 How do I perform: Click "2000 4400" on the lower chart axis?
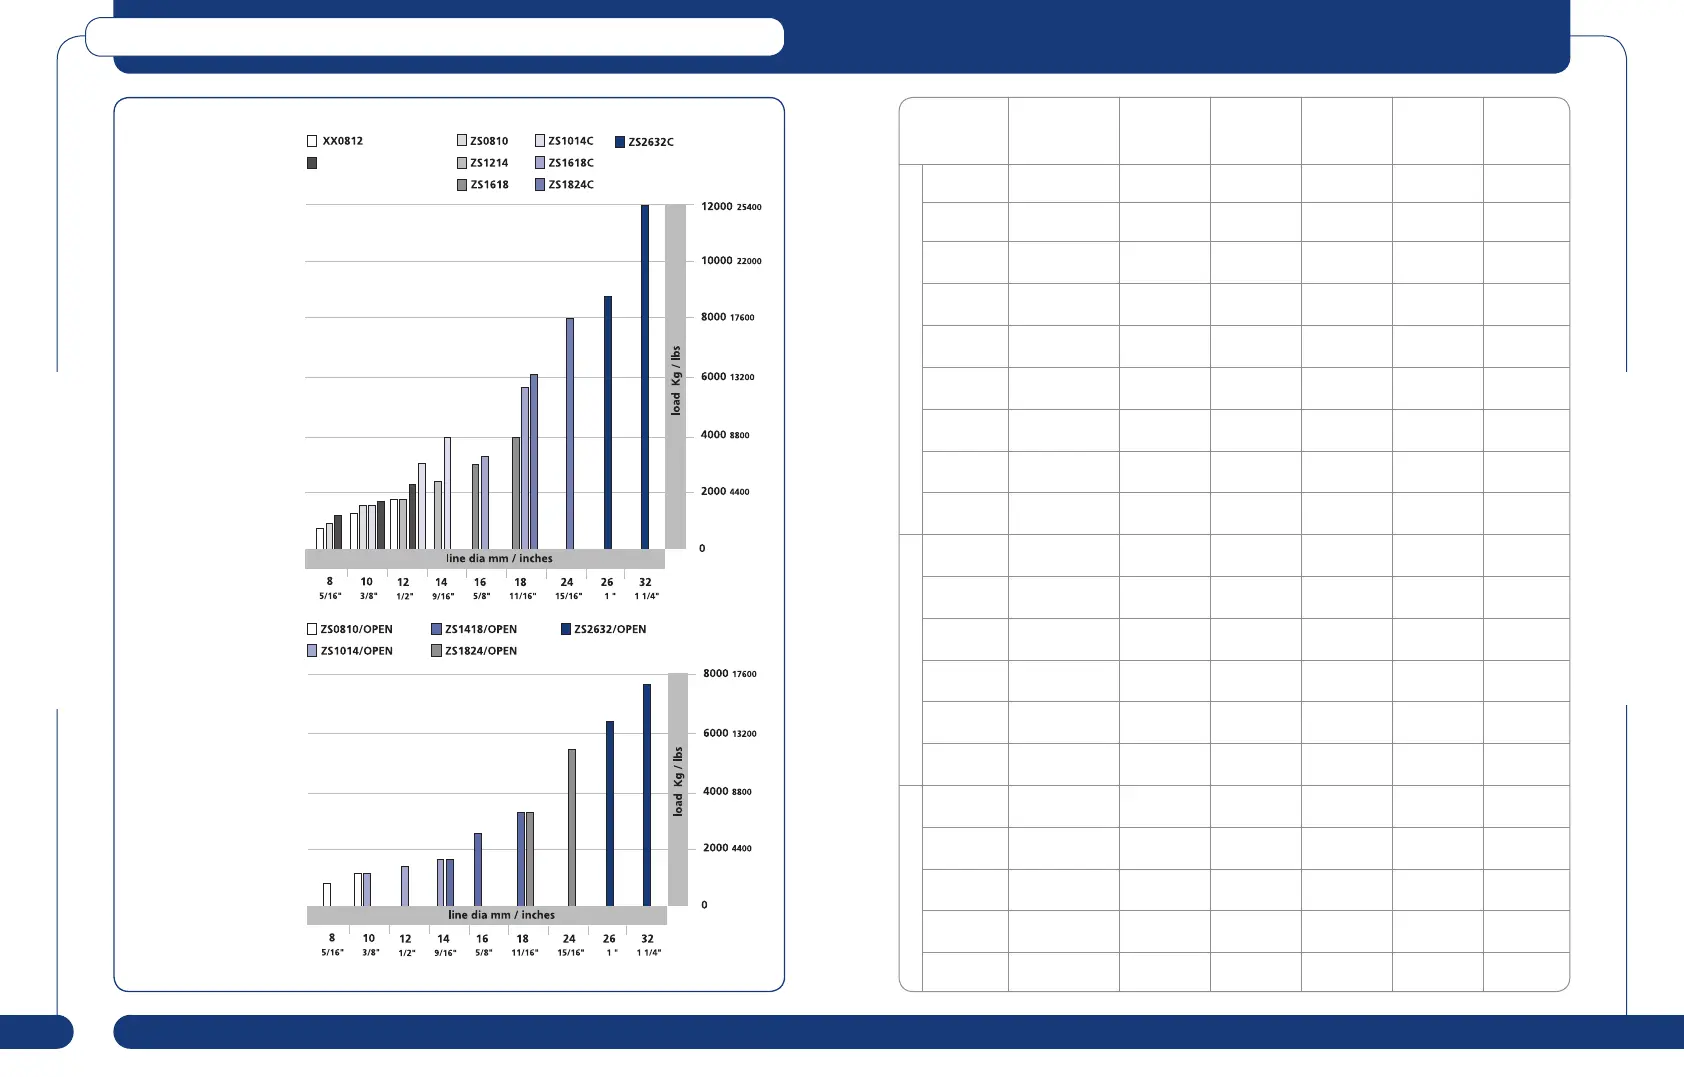(727, 848)
